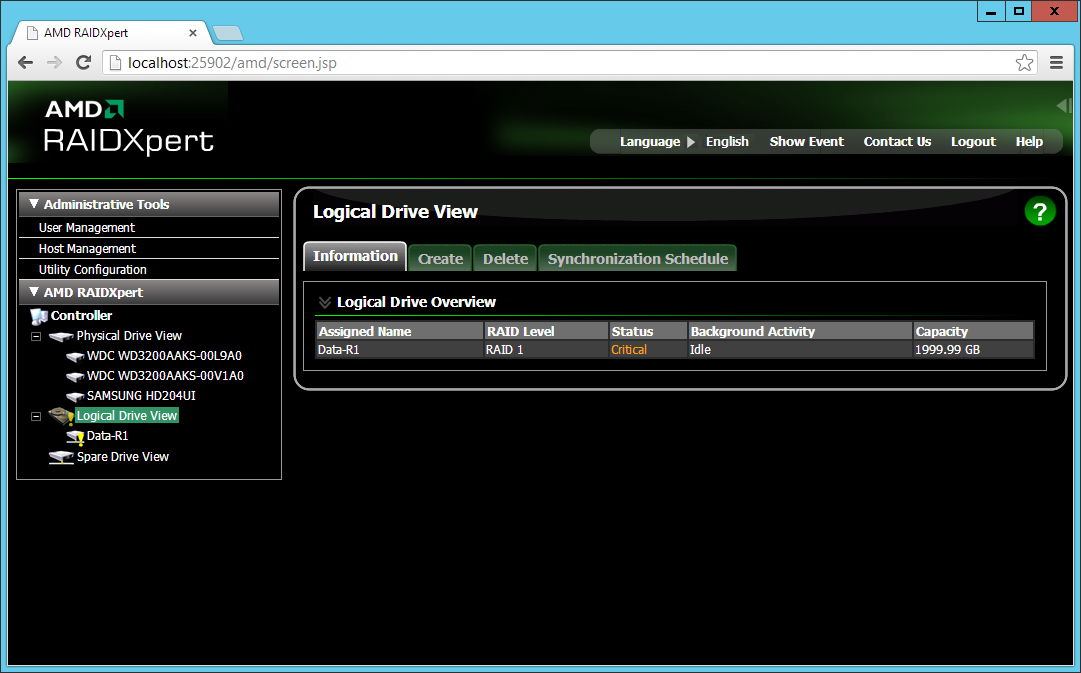This screenshot has width=1081, height=673.
Task: Click the Physical Drive View drive icon
Action: click(x=61, y=336)
